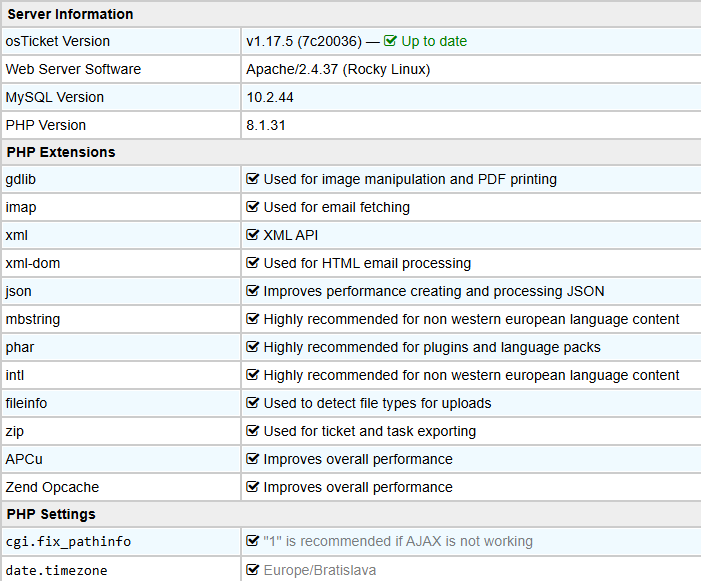Click the Up to date status link

click(x=434, y=41)
